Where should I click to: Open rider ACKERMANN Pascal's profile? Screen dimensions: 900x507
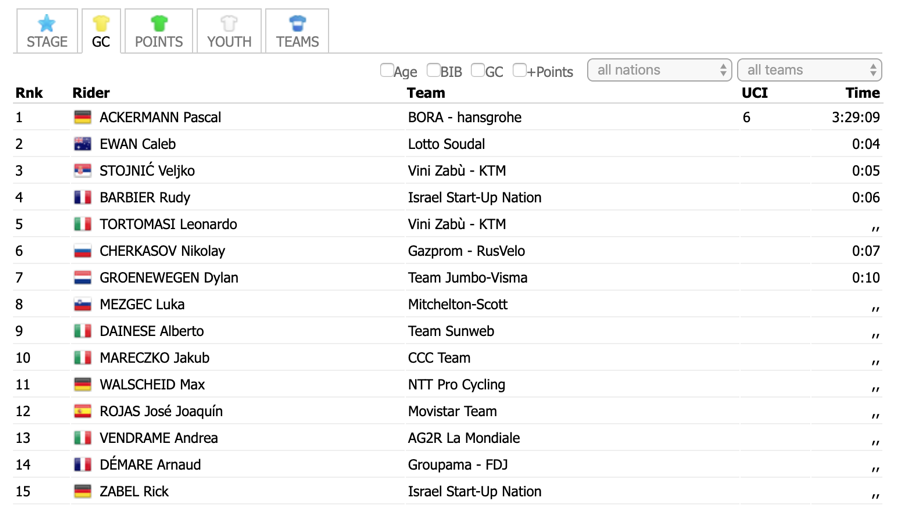point(160,118)
